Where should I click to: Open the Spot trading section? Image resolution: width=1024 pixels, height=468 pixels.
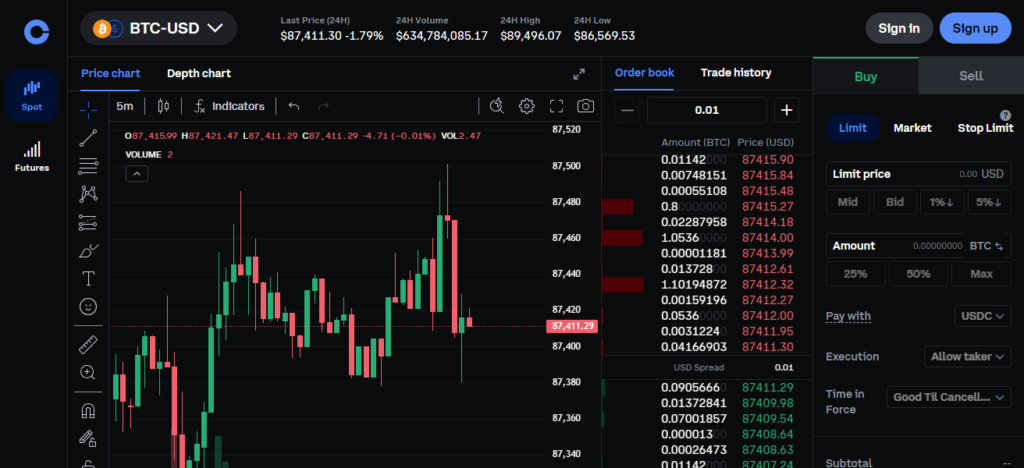[32, 96]
